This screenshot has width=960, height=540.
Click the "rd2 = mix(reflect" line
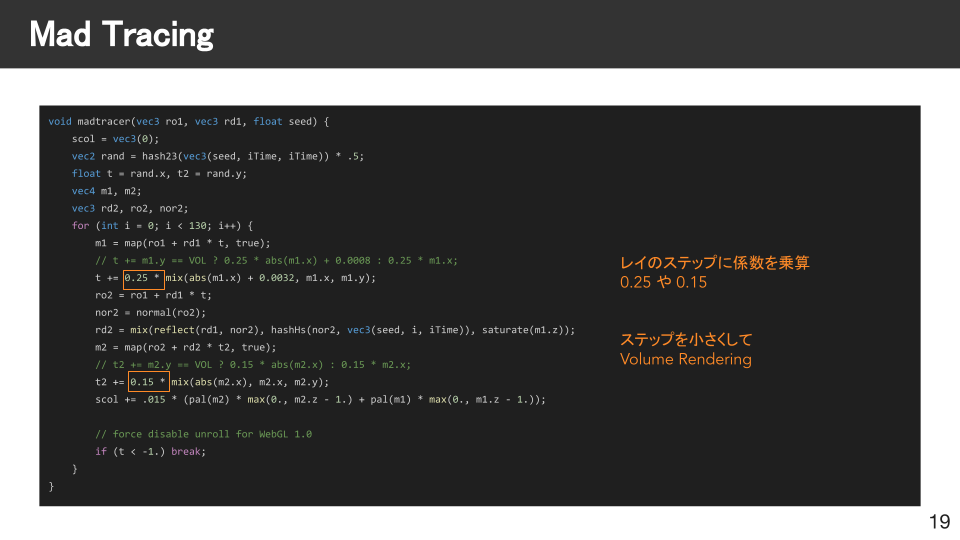point(334,330)
